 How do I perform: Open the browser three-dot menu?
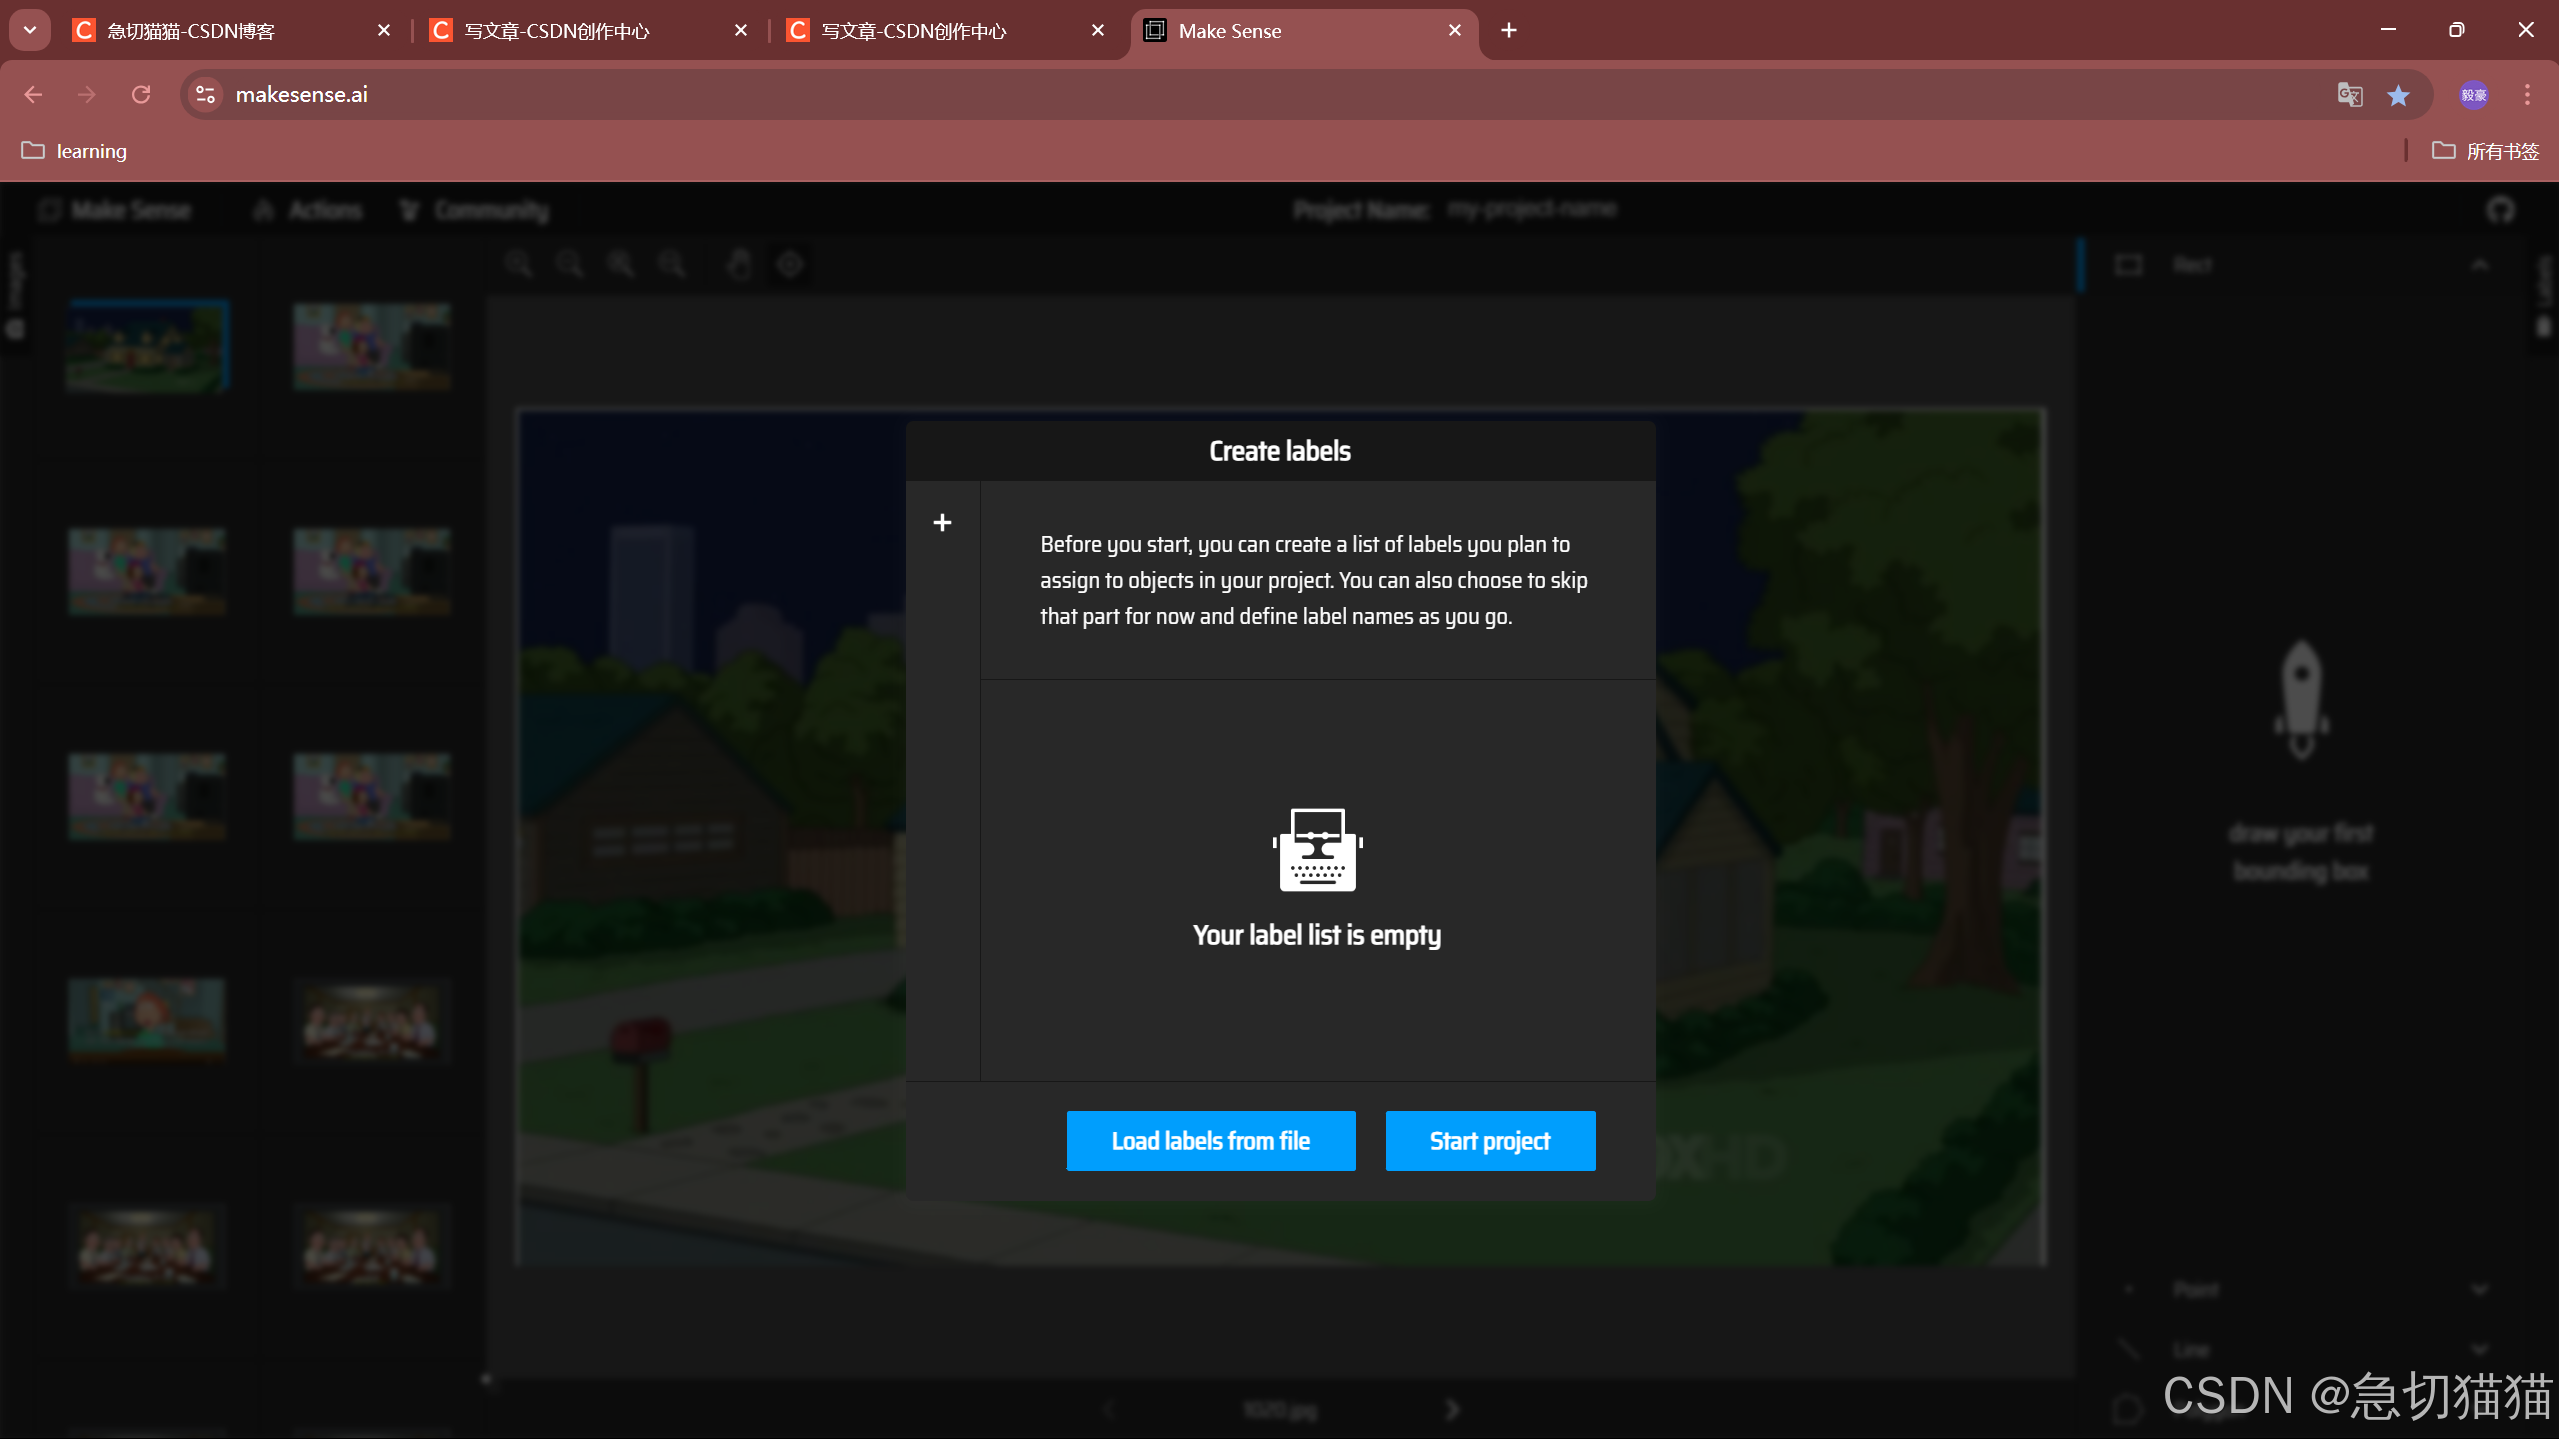pyautogui.click(x=2527, y=95)
